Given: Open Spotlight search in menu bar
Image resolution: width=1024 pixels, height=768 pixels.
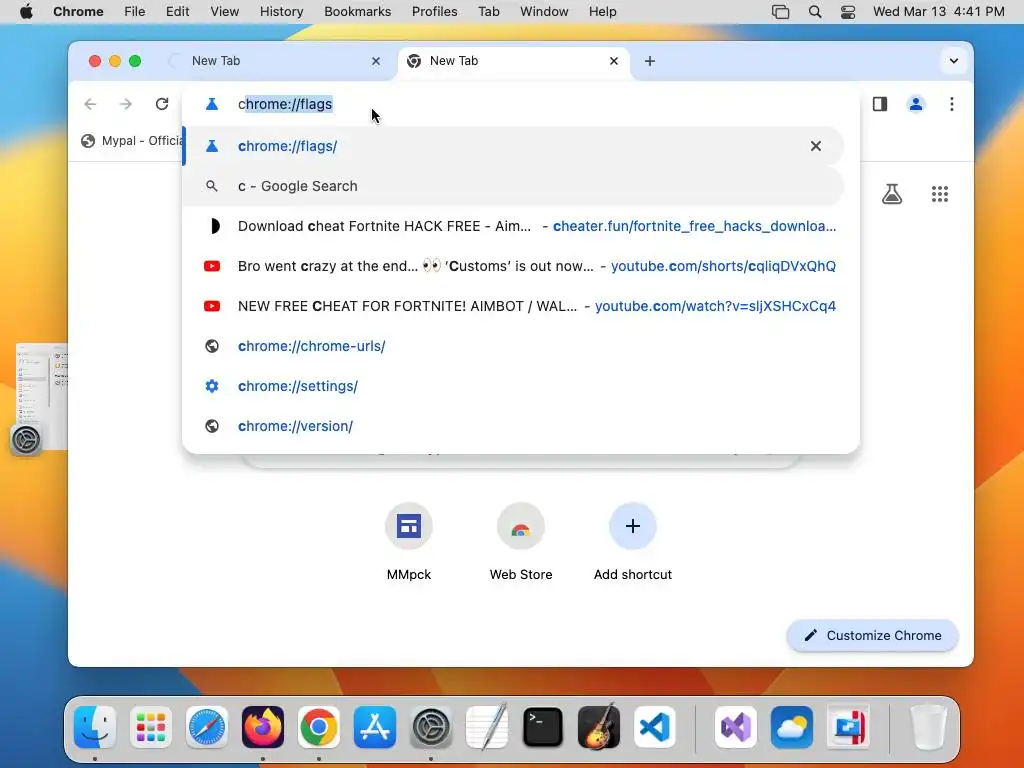Looking at the screenshot, I should click(x=814, y=11).
